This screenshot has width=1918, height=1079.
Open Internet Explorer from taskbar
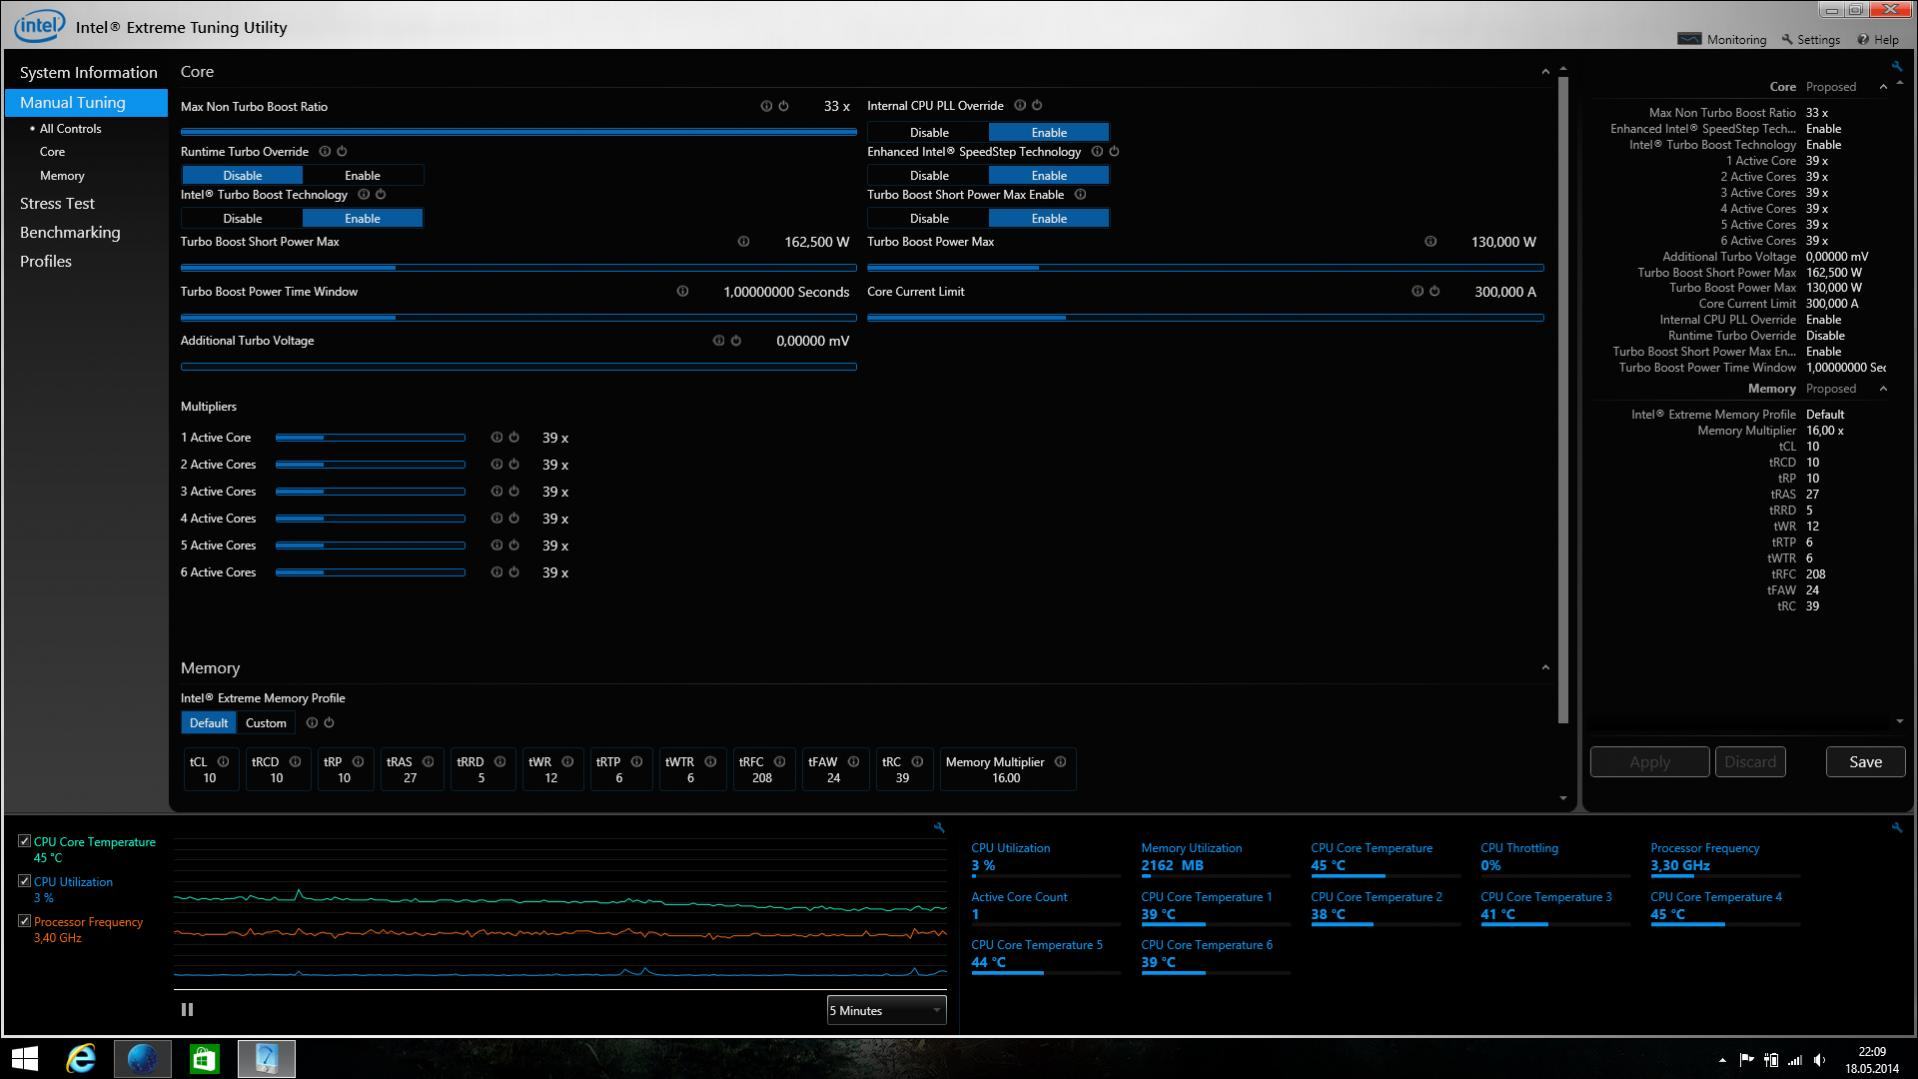pos(81,1059)
